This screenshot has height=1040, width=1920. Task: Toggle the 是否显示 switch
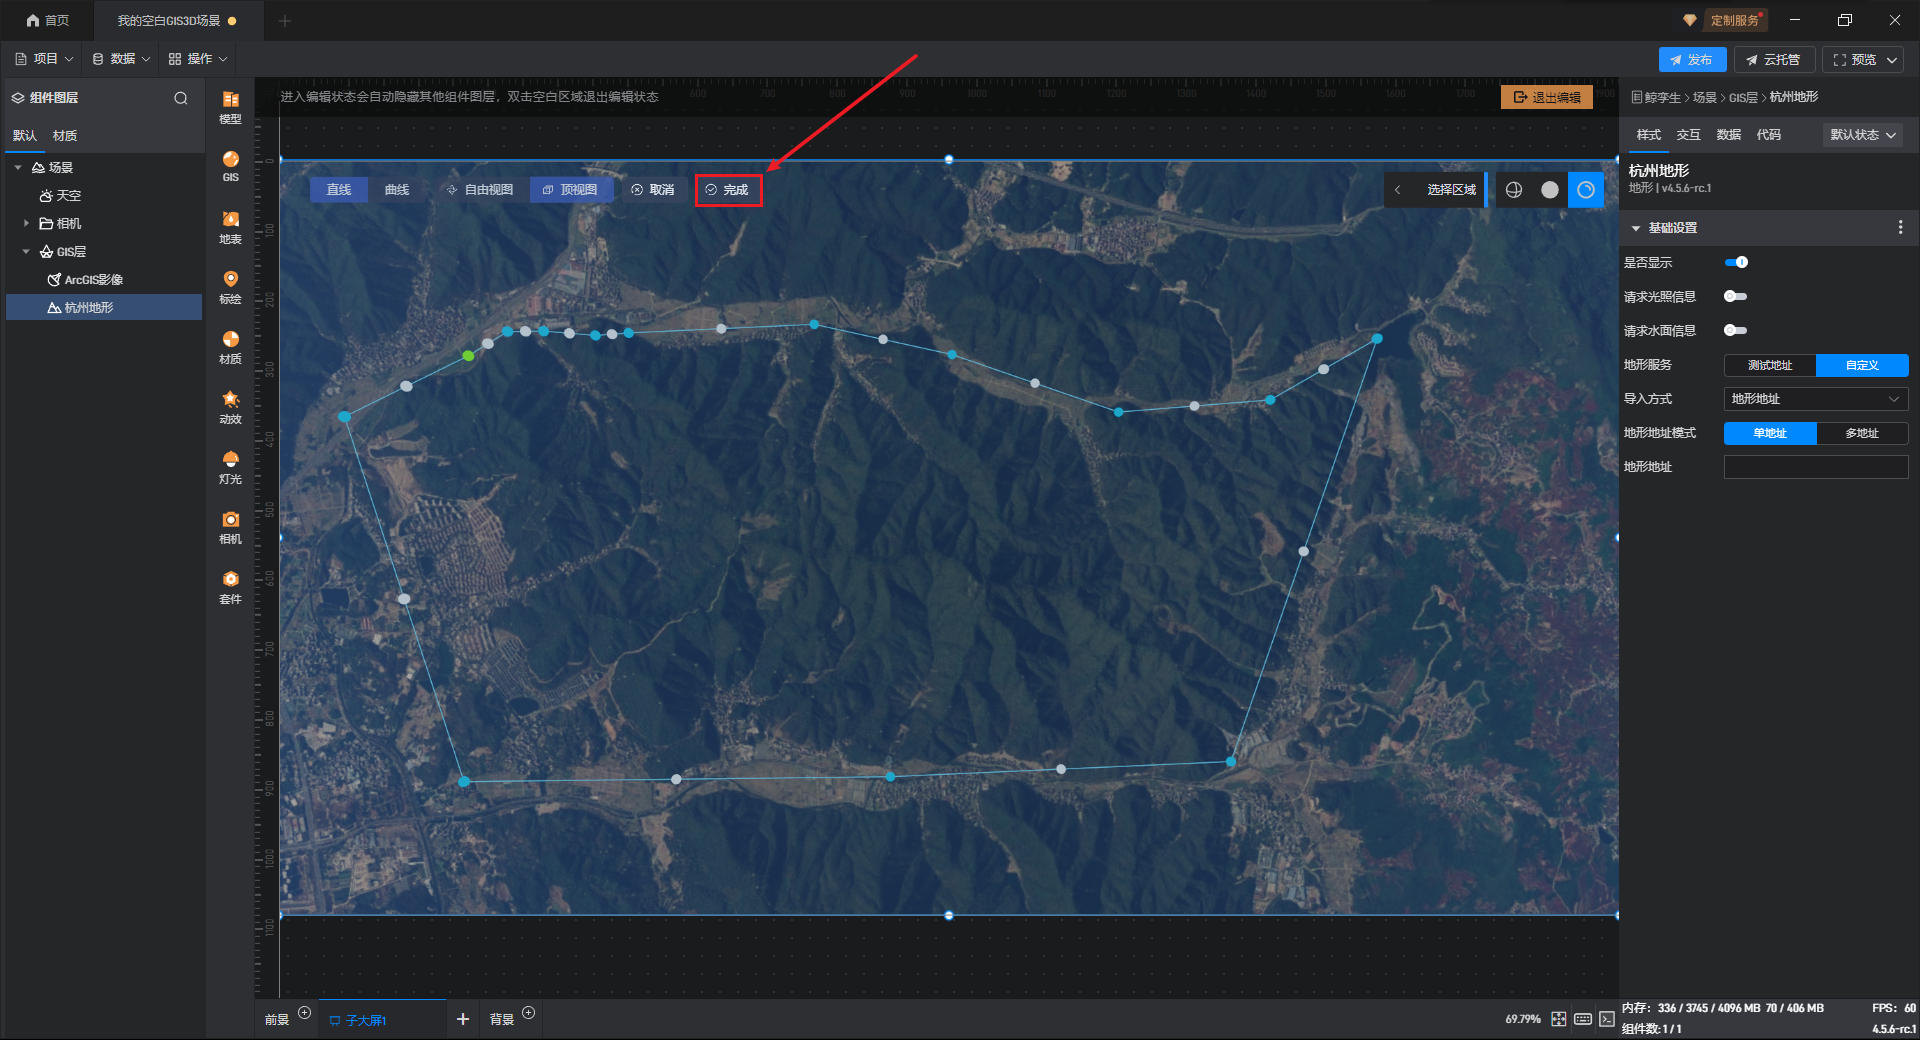click(x=1736, y=262)
